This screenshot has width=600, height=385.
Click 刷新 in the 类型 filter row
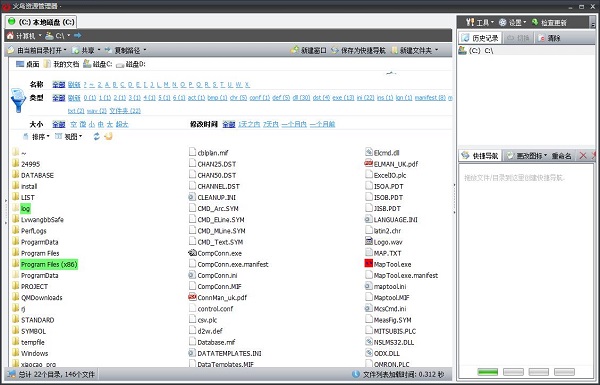click(x=74, y=98)
